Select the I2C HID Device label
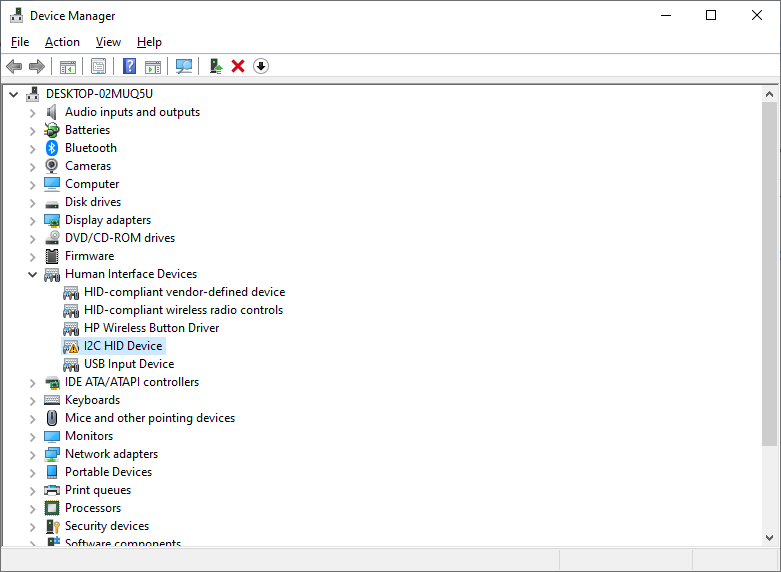This screenshot has width=781, height=572. point(123,346)
